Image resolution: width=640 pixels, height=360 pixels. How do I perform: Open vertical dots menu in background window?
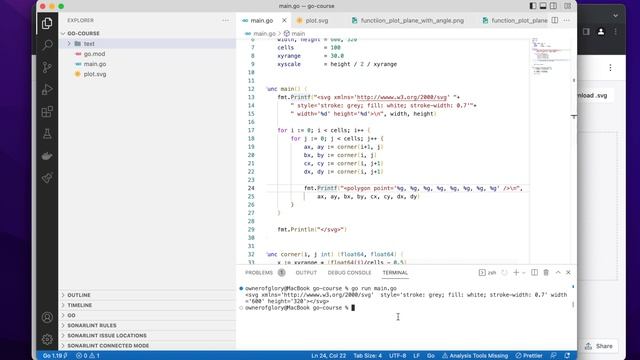pos(610,68)
